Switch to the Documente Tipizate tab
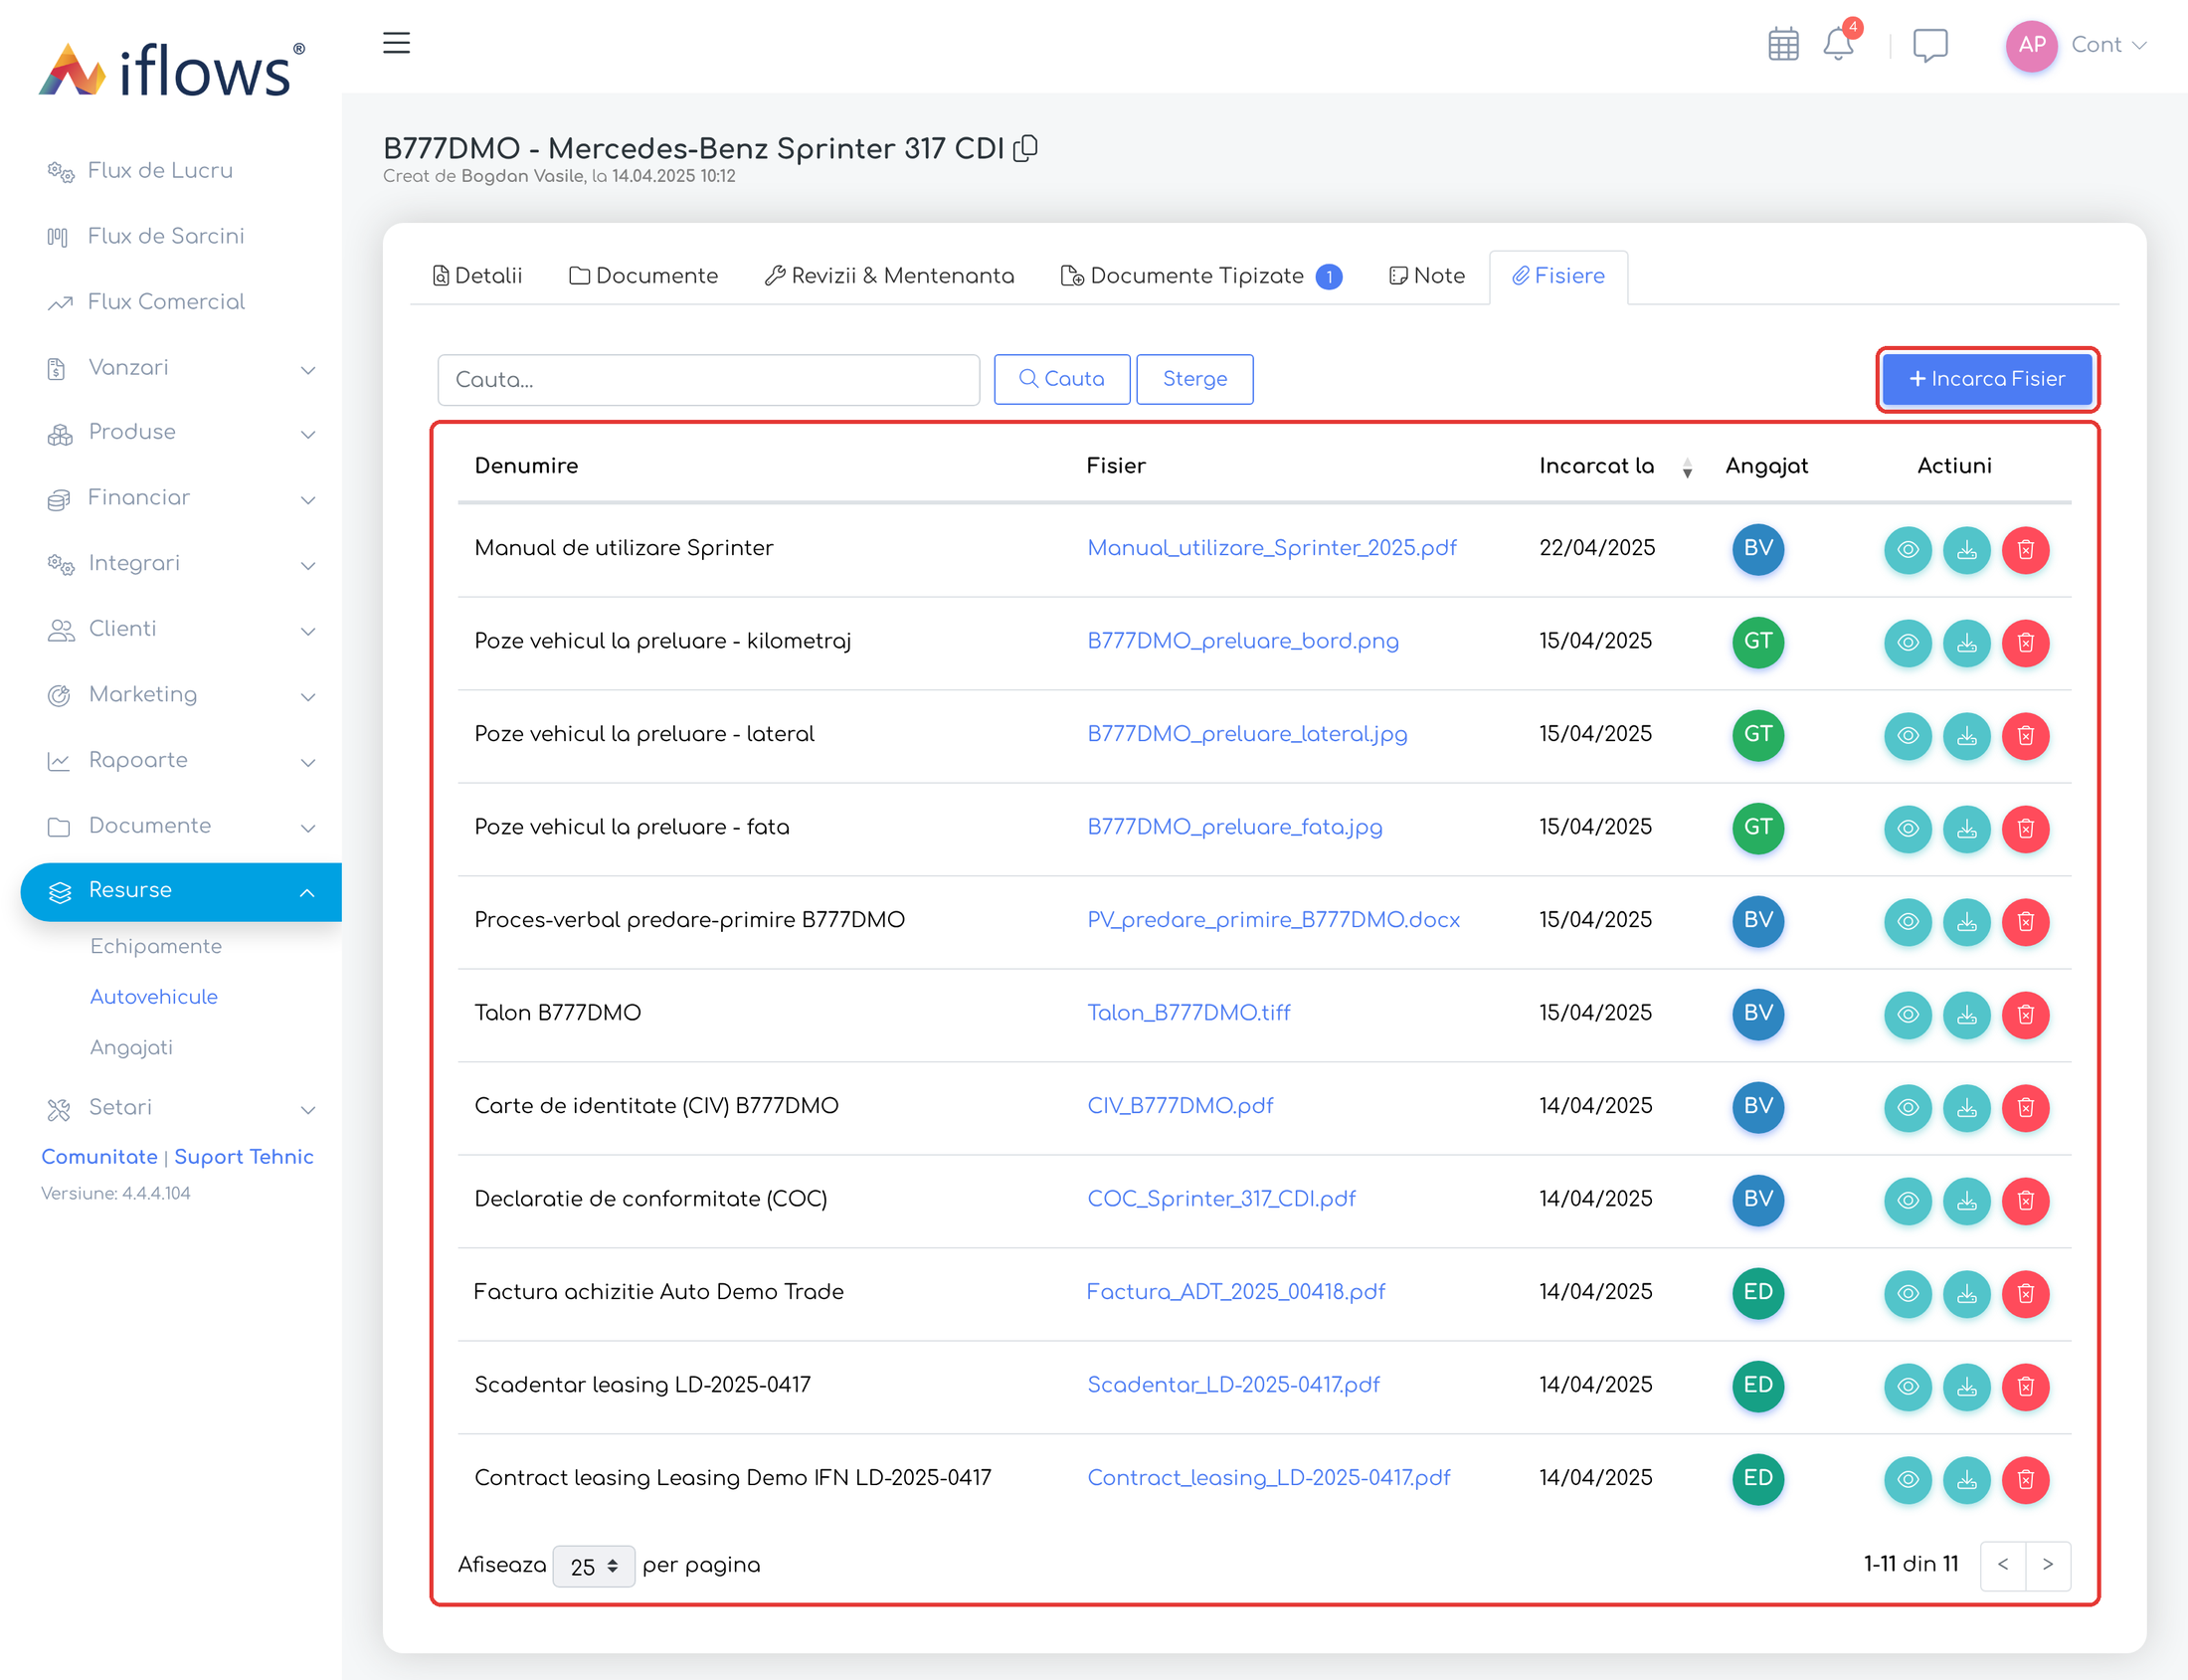Screen dimensions: 2188x1680 pos(1200,276)
